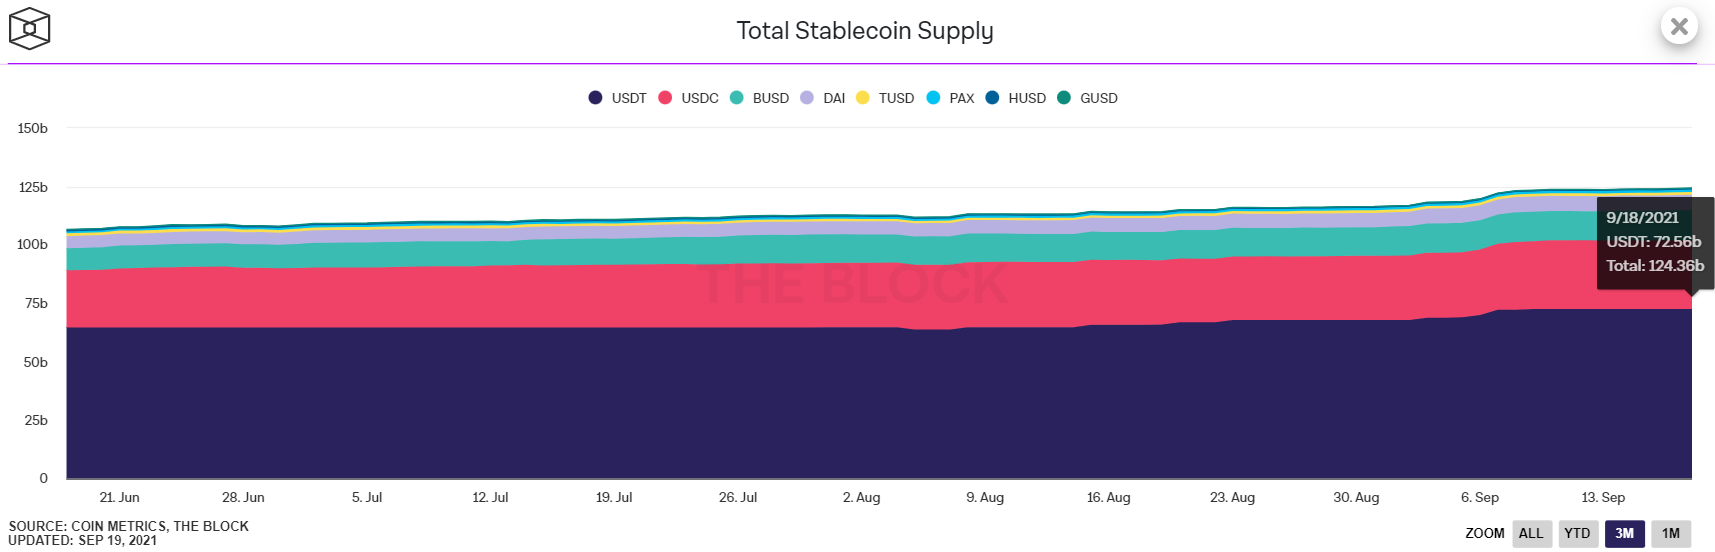Click the HUSD blue legend marker
This screenshot has width=1715, height=552.
[x=992, y=98]
